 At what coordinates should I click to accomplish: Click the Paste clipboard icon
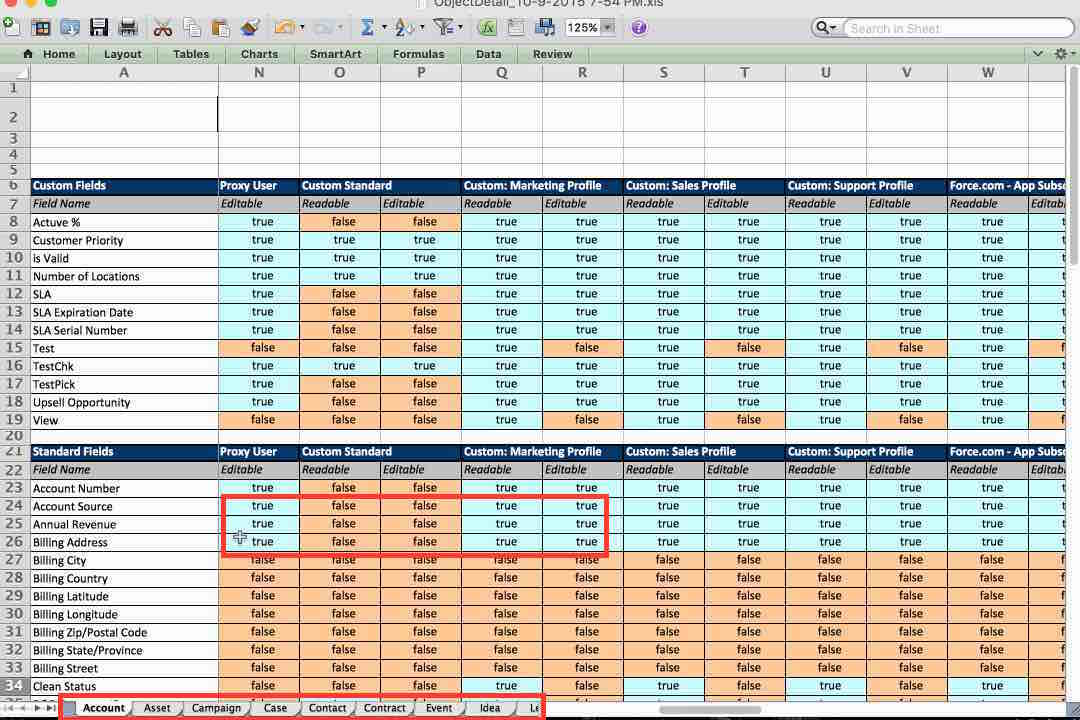pyautogui.click(x=220, y=28)
